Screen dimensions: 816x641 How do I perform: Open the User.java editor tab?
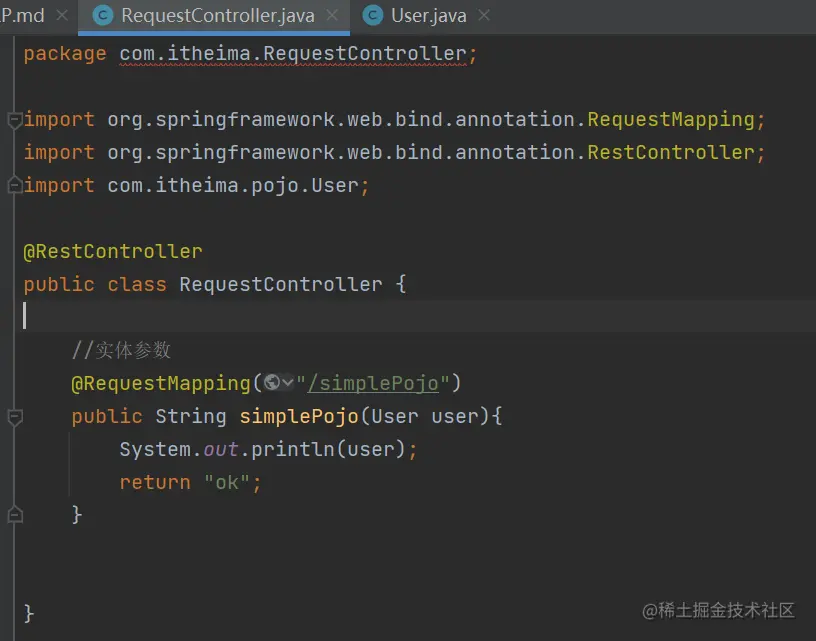pos(428,16)
